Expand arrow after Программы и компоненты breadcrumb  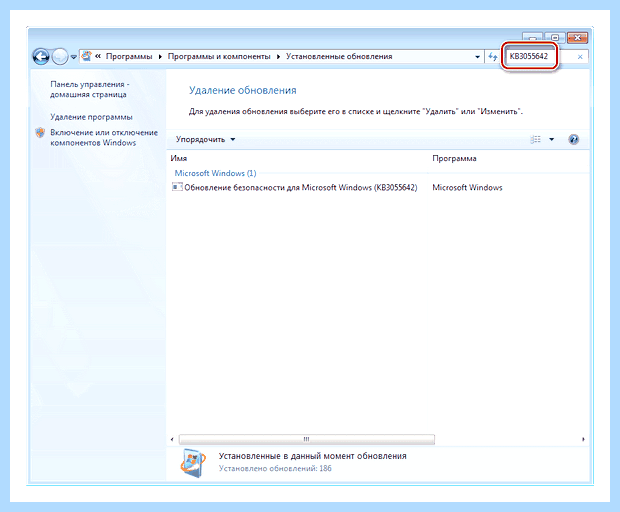coord(278,57)
